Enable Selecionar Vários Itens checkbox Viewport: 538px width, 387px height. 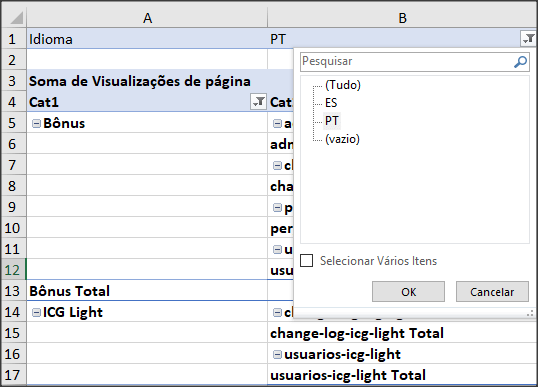click(306, 260)
